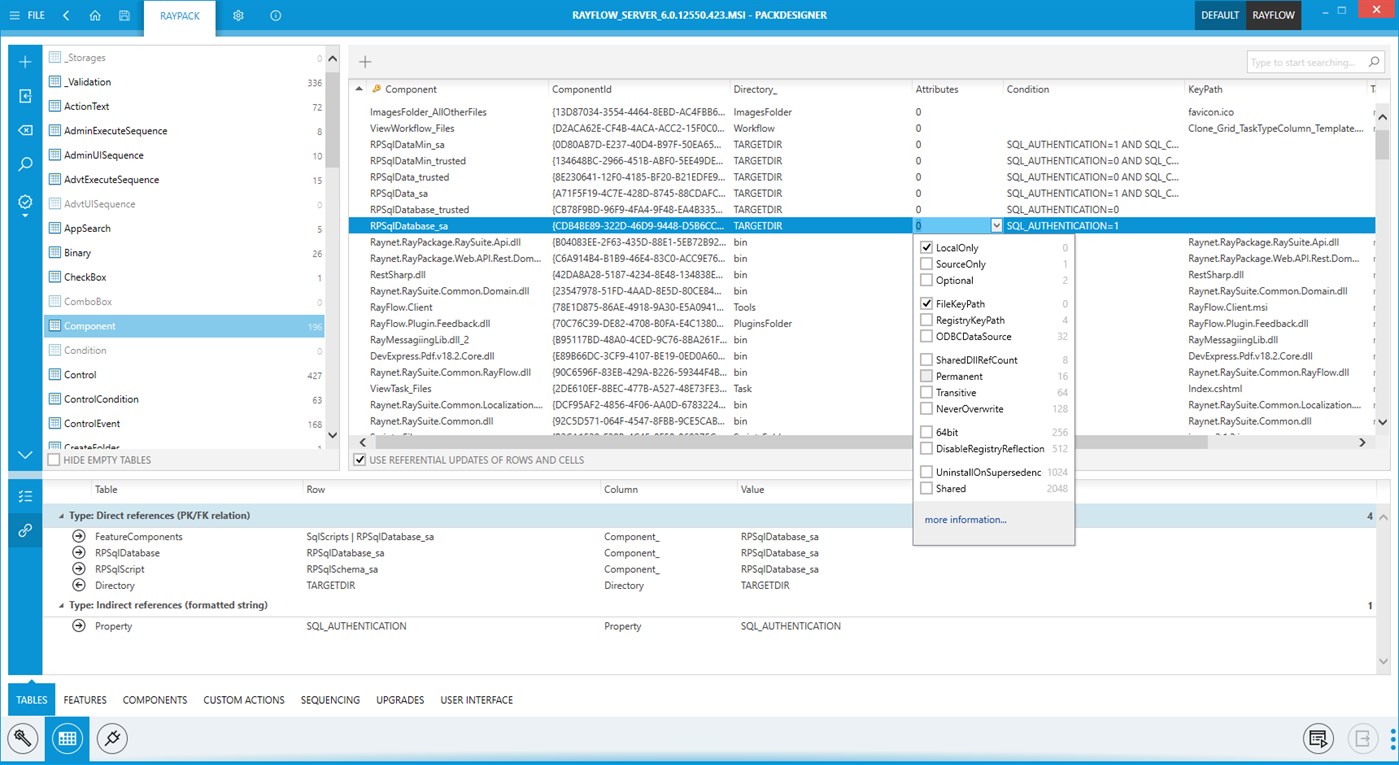Open the wrench tool in the bottom-left toolbar
The width and height of the screenshot is (1399, 765).
(22, 738)
